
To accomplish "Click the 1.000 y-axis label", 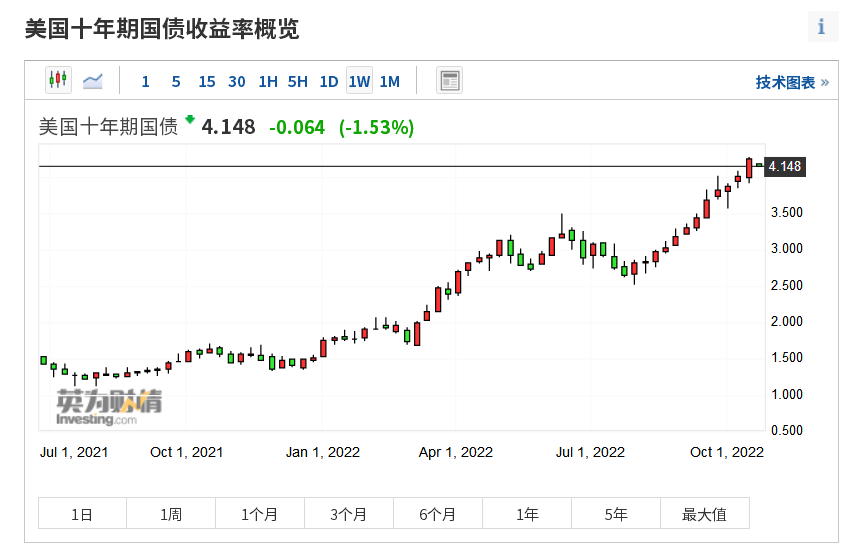I will tap(787, 394).
